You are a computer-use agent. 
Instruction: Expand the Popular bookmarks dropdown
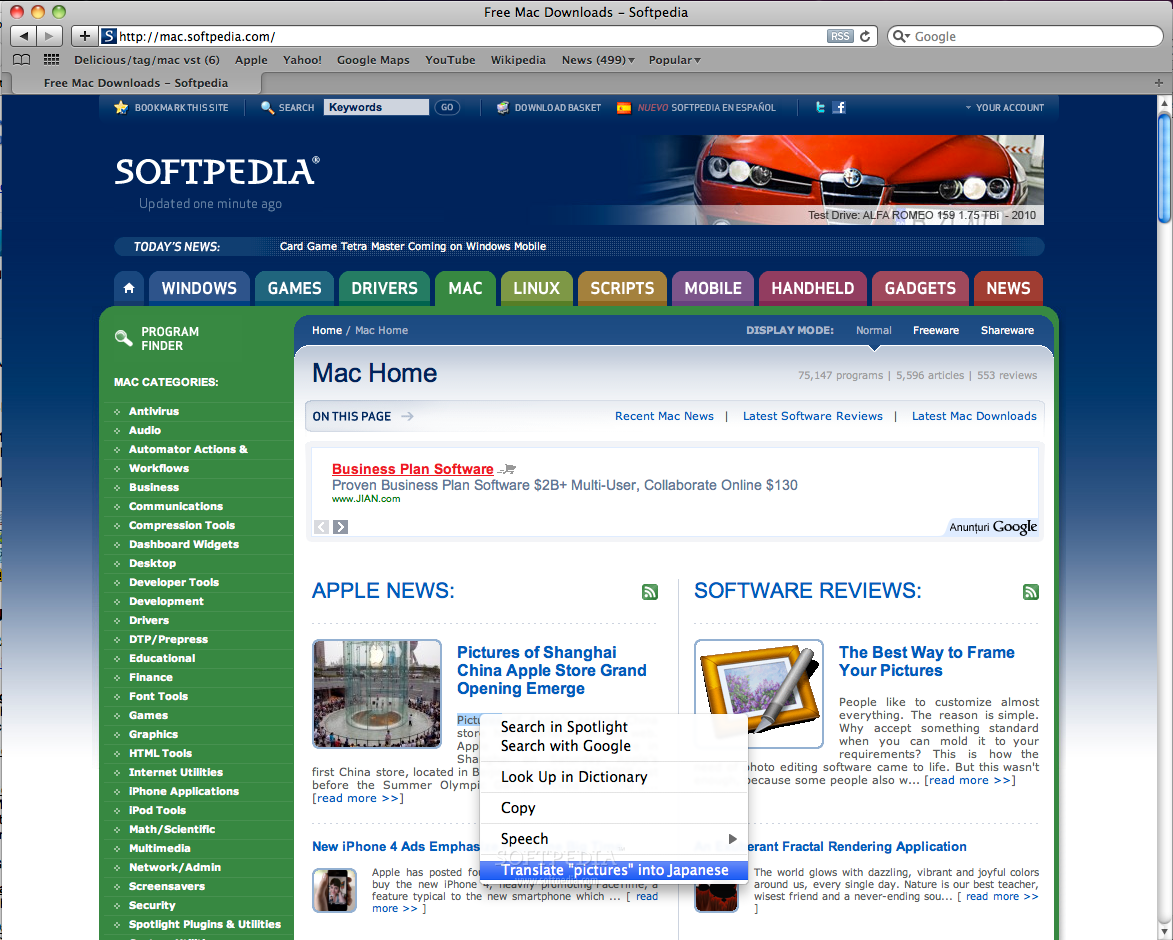coord(674,60)
